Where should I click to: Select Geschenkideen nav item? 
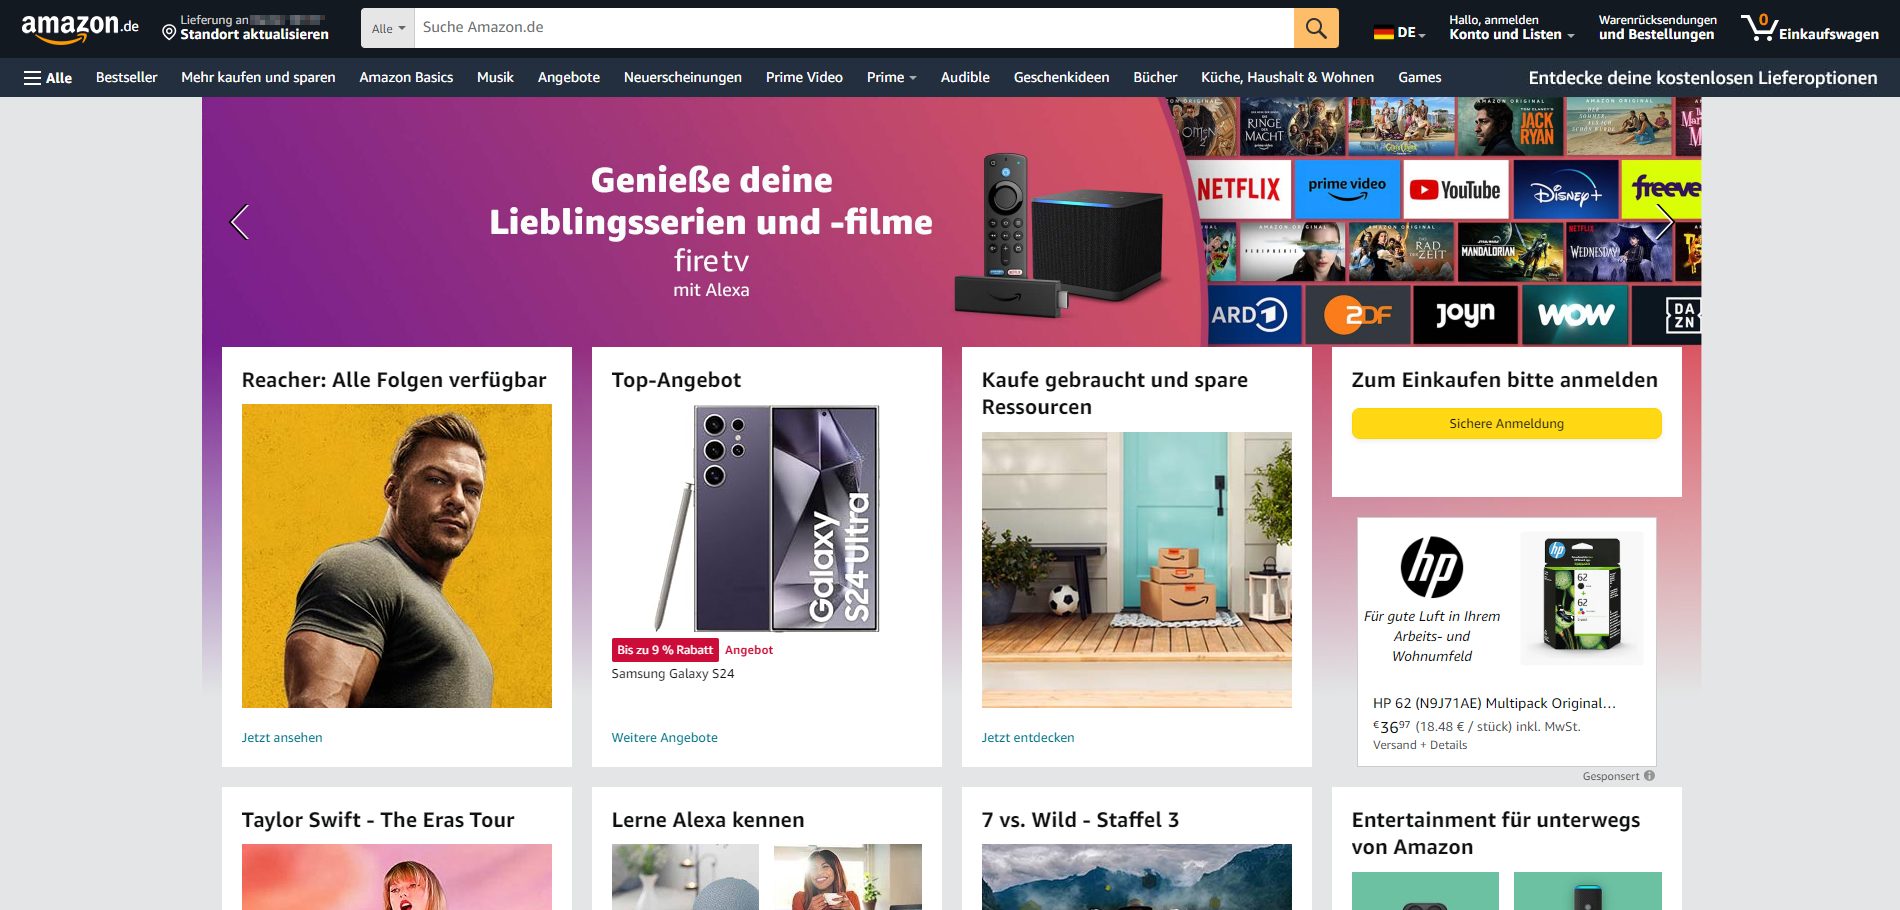1061,78
